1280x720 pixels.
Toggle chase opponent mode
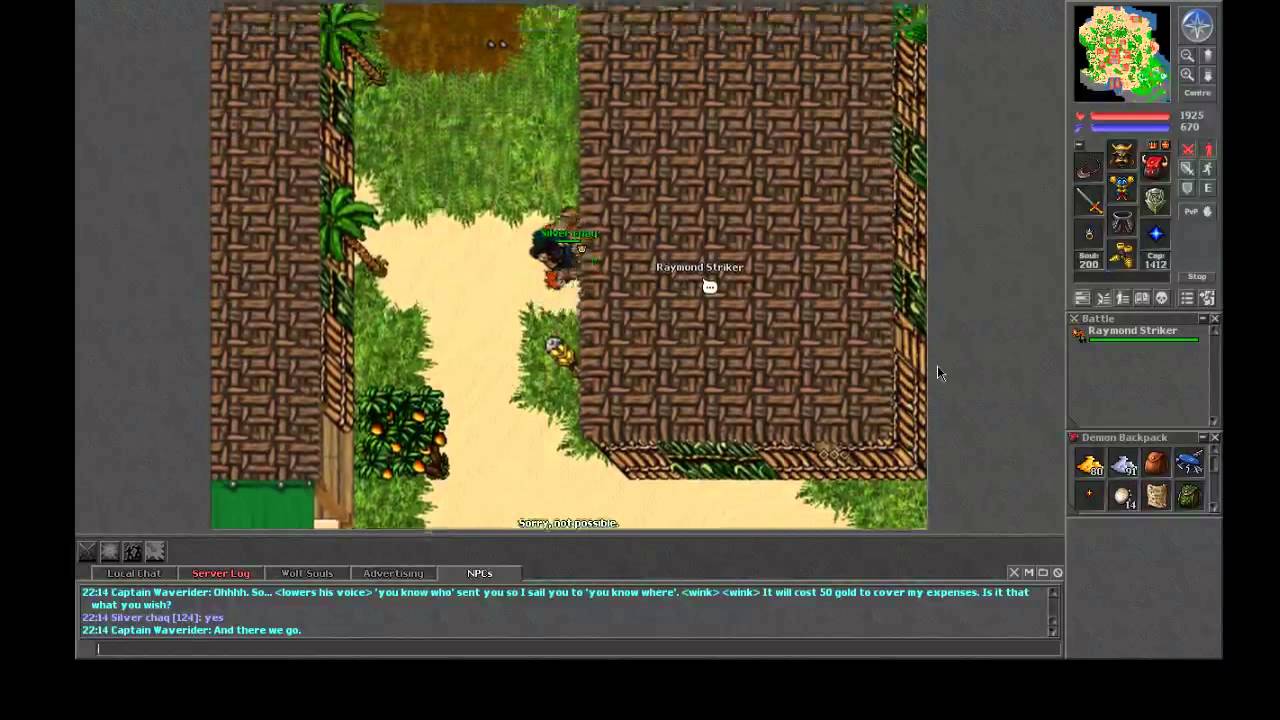coord(1208,168)
